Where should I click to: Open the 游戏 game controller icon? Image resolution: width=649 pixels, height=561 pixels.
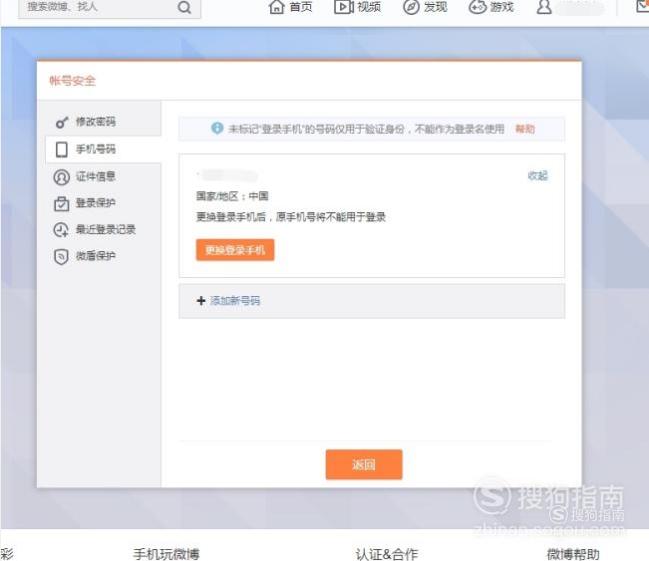[477, 7]
